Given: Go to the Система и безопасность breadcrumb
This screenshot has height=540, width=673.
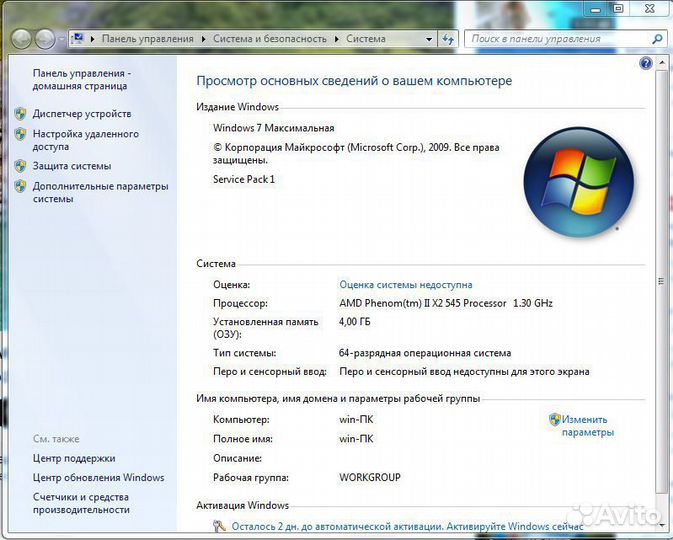Looking at the screenshot, I should [x=270, y=39].
